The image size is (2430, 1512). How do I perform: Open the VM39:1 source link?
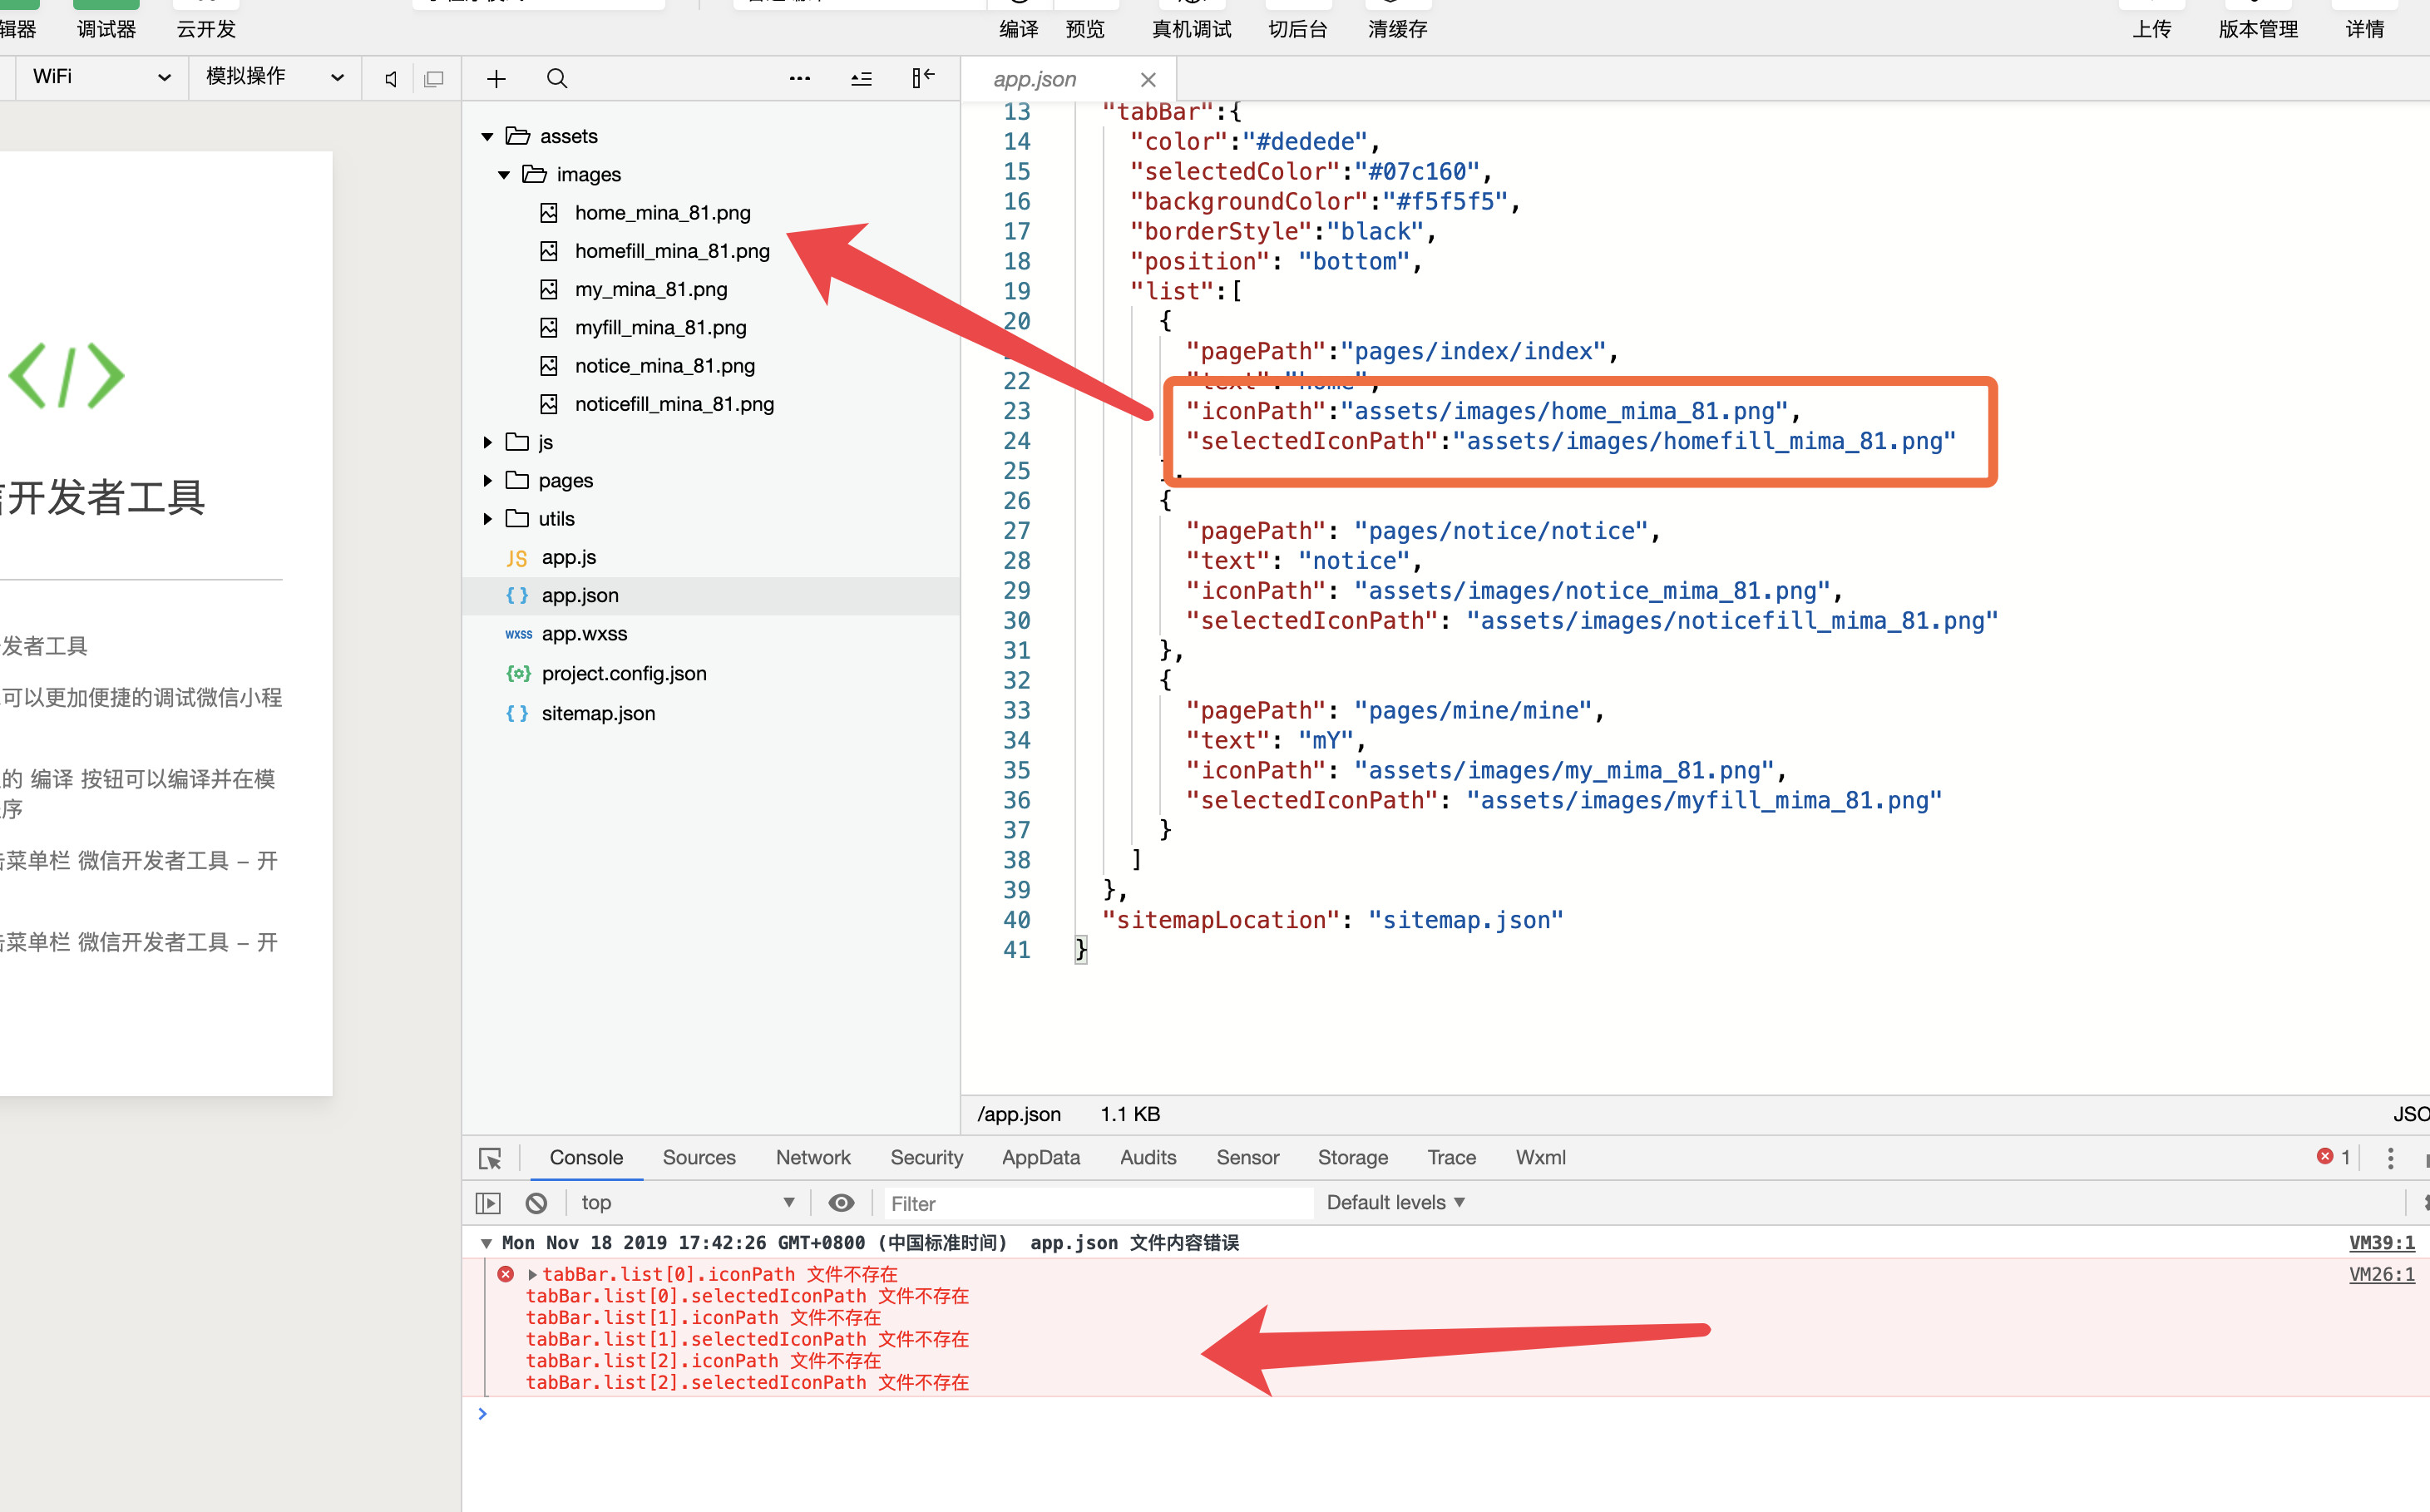pyautogui.click(x=2381, y=1243)
